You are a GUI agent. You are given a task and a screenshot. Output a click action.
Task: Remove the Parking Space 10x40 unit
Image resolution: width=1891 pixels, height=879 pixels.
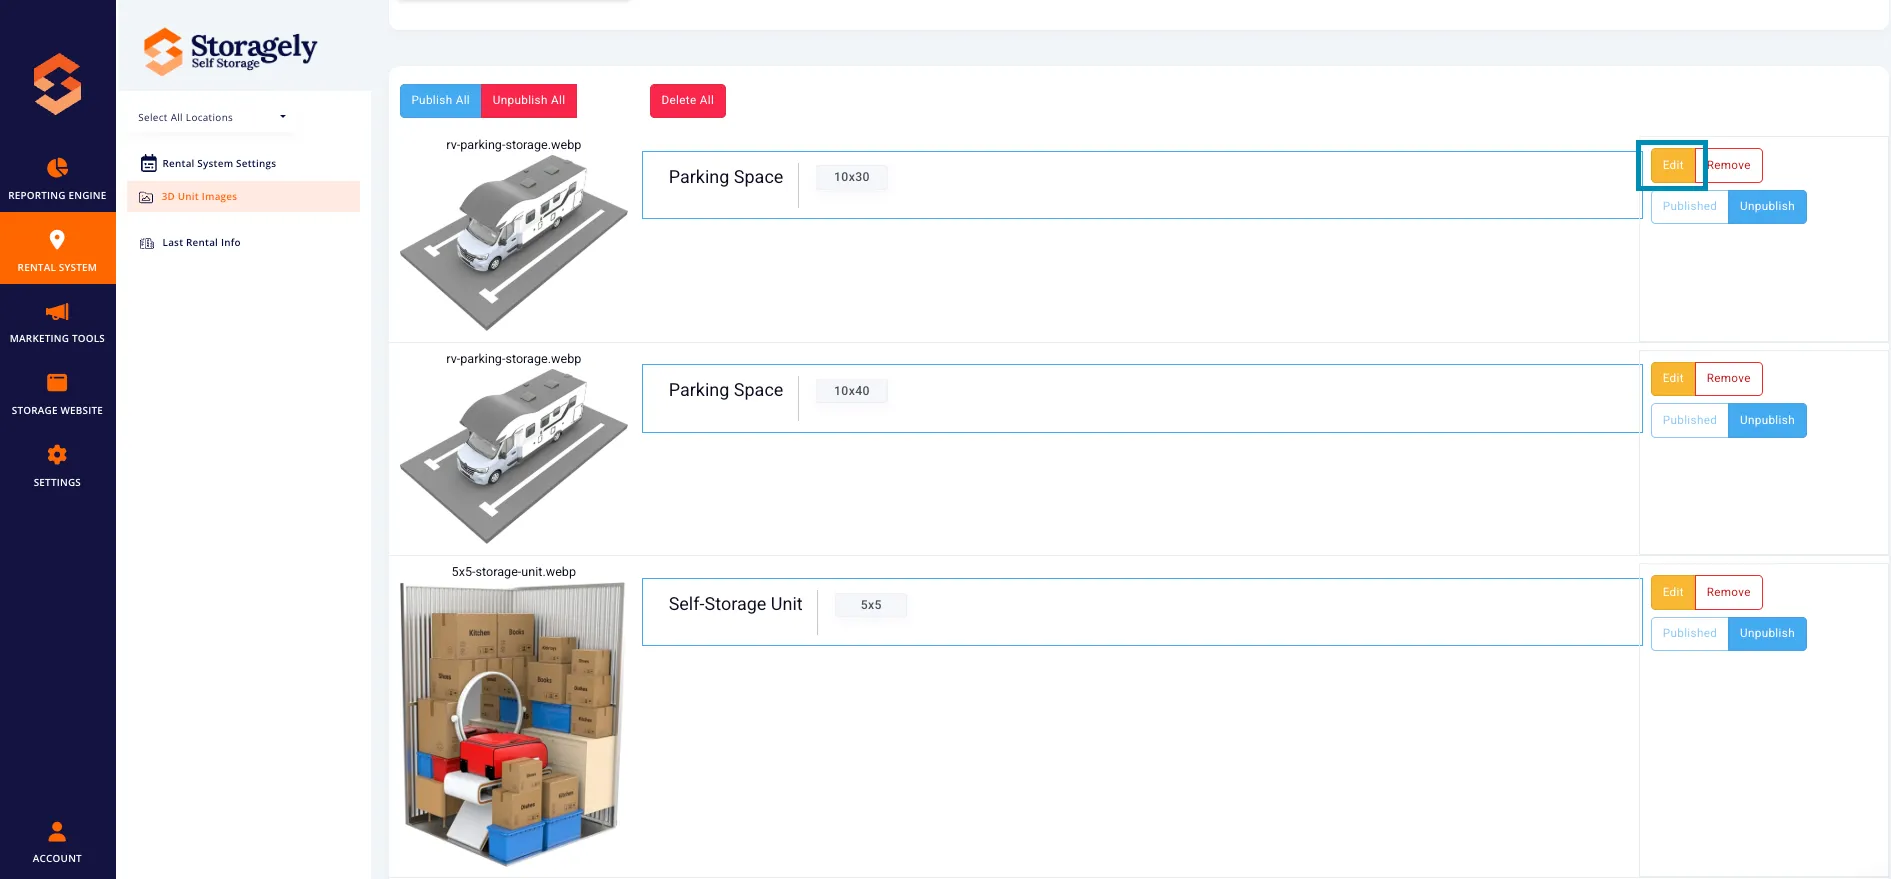(1729, 378)
